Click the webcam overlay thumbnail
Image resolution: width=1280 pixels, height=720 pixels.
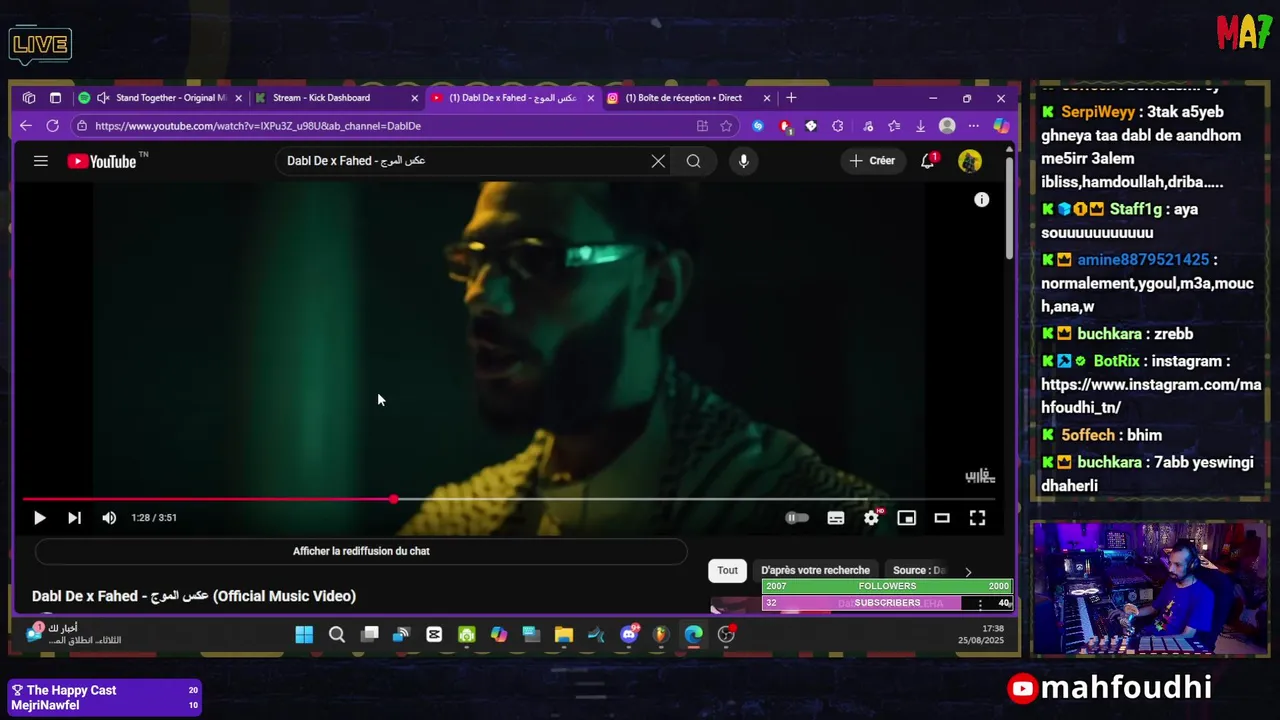click(1150, 588)
